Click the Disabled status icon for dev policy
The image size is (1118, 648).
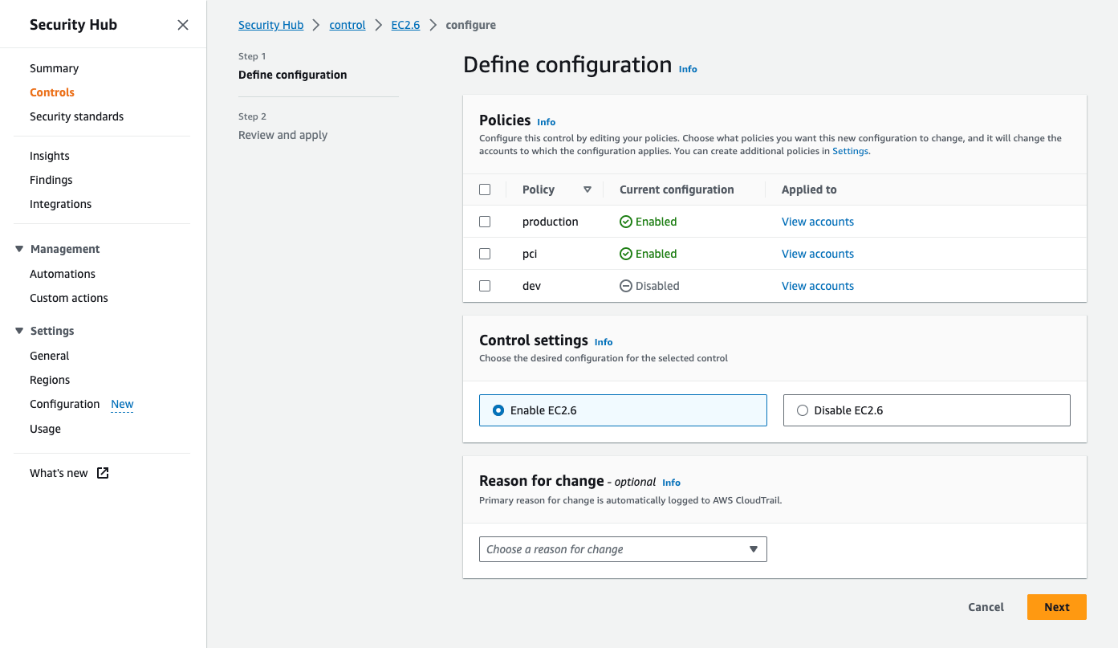[x=624, y=285]
